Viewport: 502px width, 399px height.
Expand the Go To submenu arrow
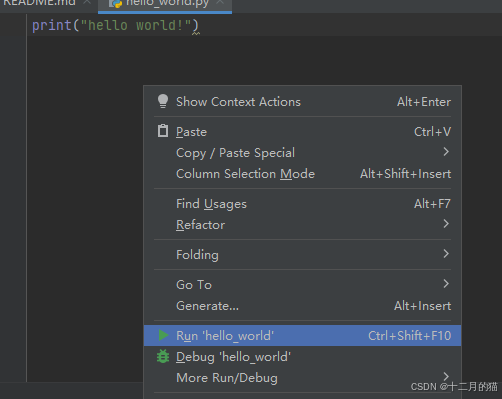tap(446, 284)
